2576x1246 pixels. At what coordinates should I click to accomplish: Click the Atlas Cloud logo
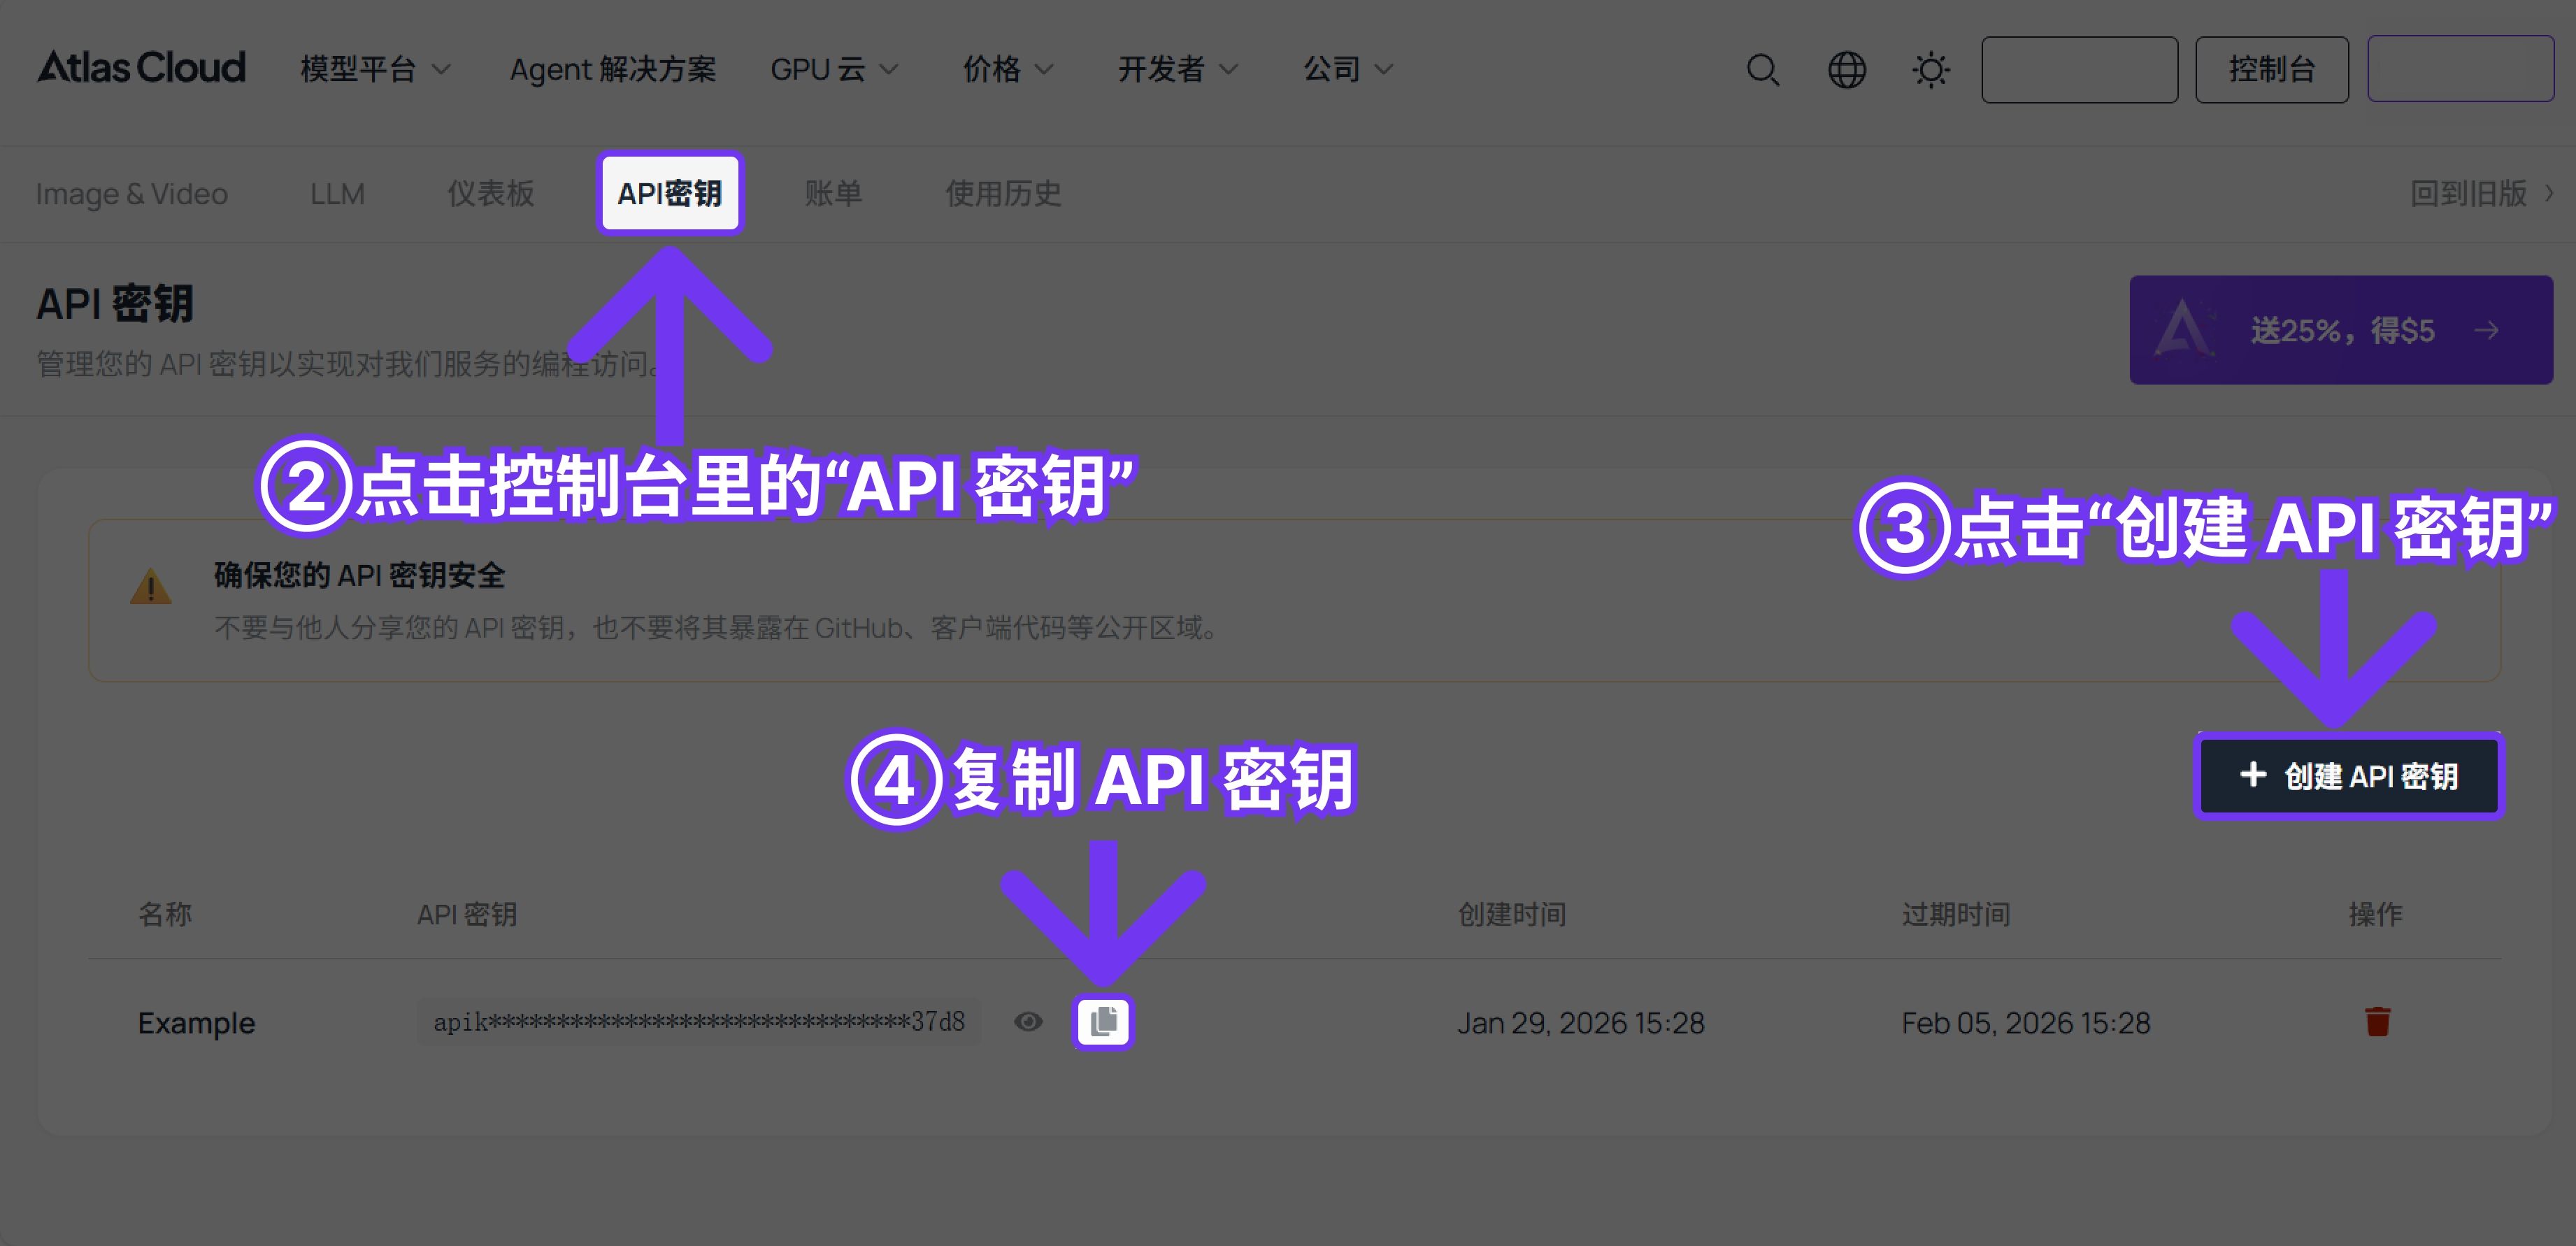[141, 68]
